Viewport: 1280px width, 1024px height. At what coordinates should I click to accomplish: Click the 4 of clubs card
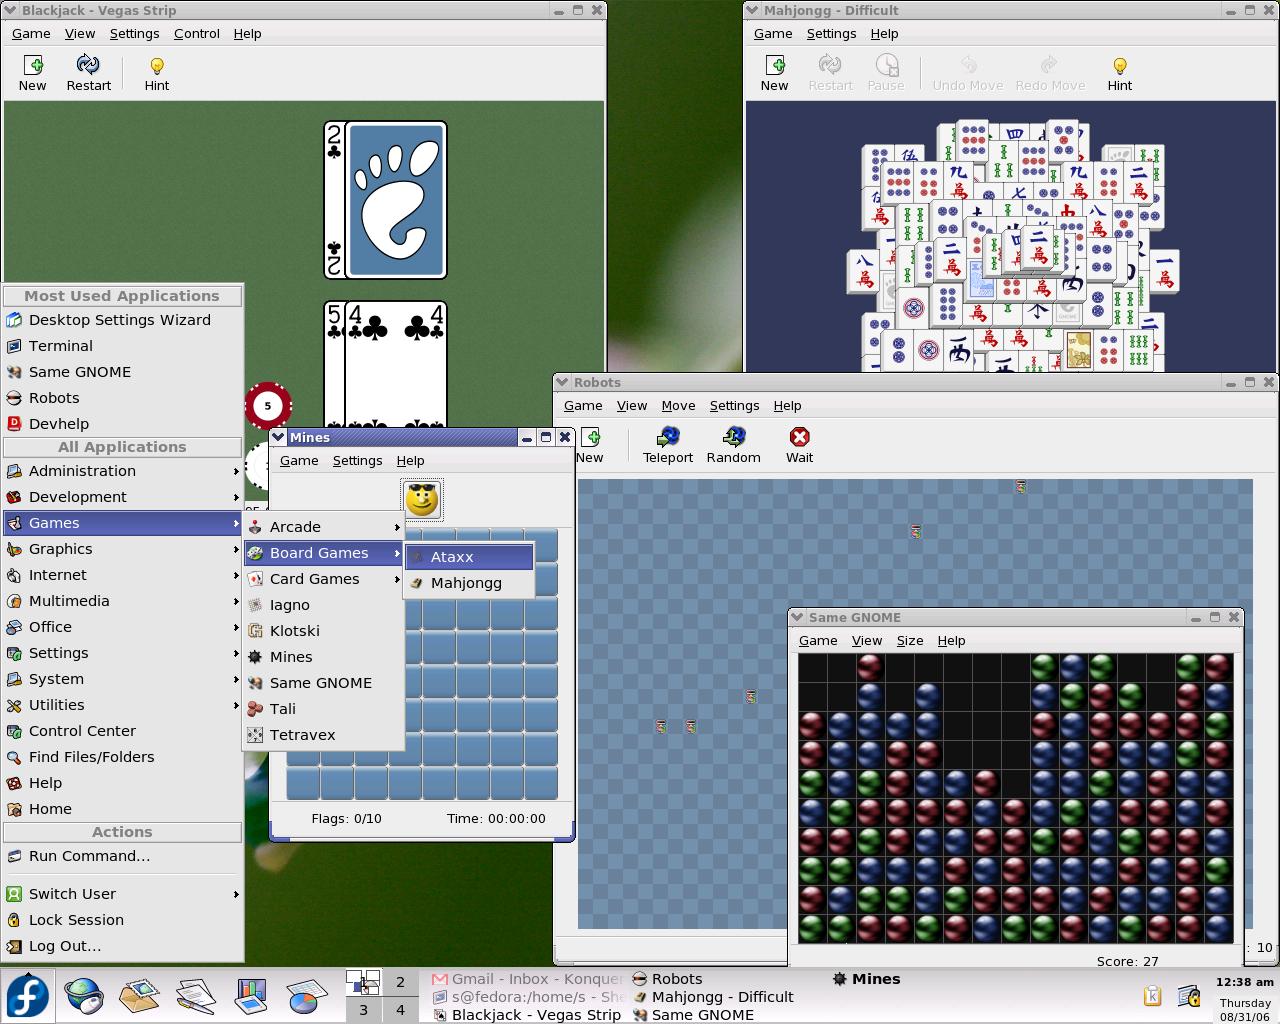click(x=396, y=365)
